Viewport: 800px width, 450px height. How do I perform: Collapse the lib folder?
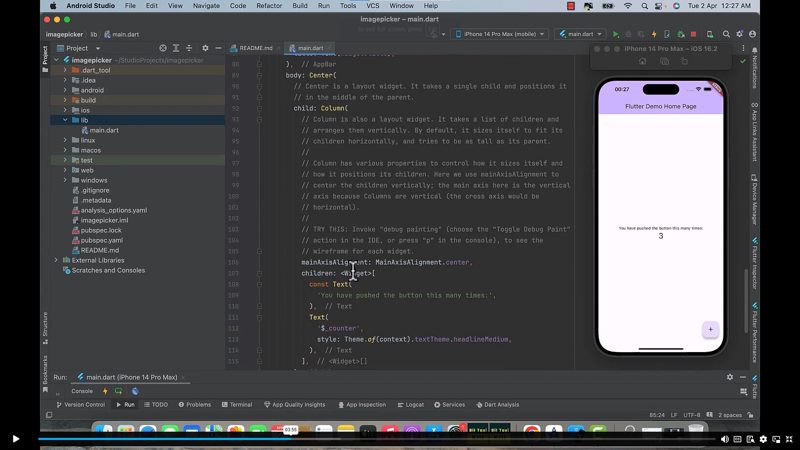click(65, 120)
